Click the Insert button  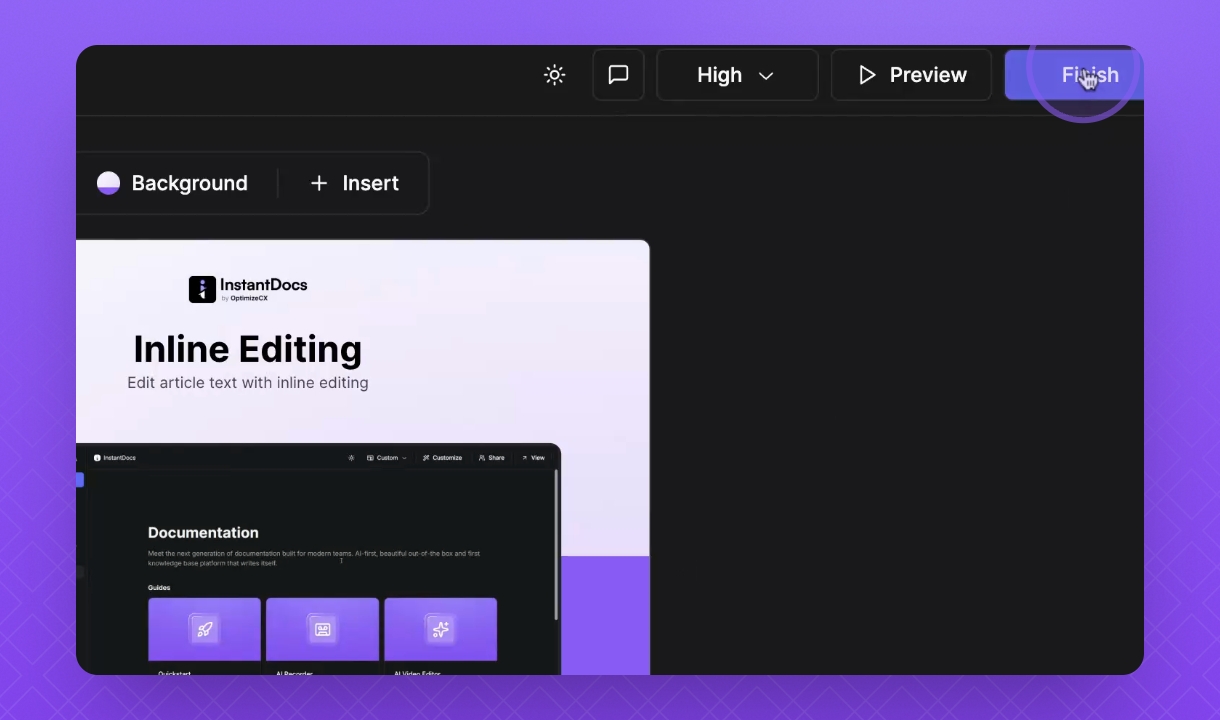pyautogui.click(x=354, y=183)
